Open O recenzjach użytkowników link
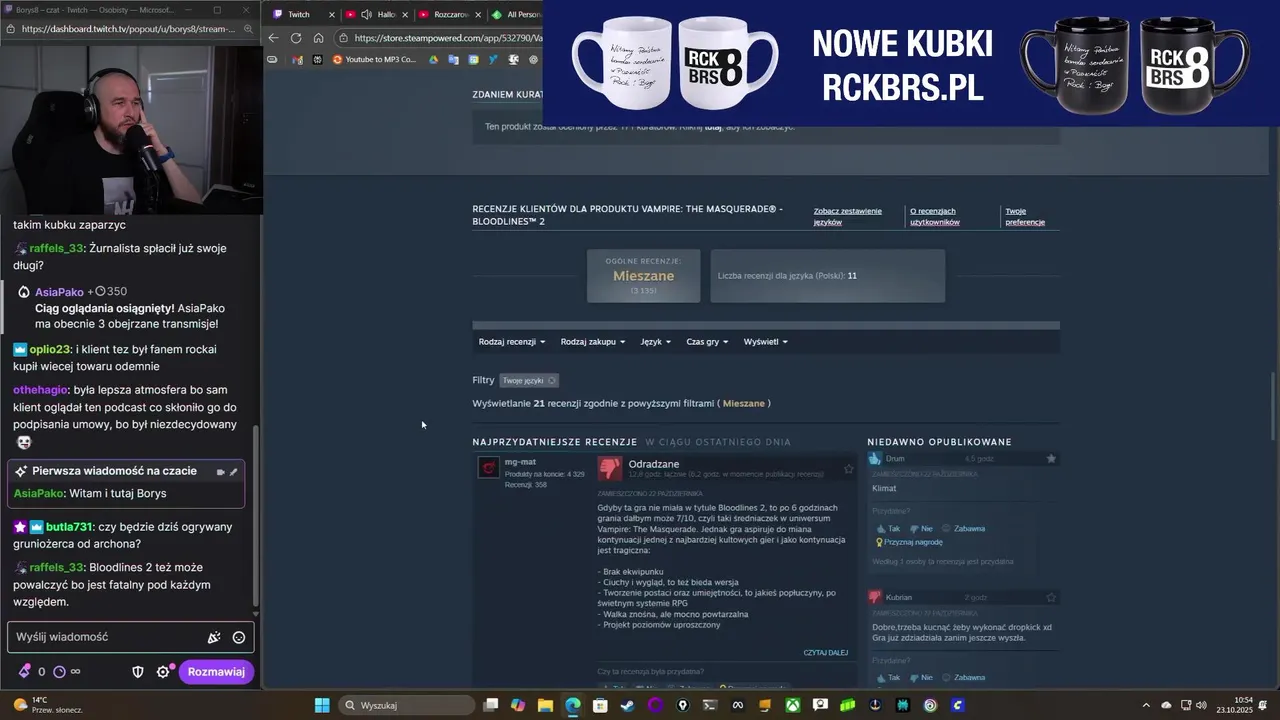The width and height of the screenshot is (1280, 720). [x=934, y=216]
